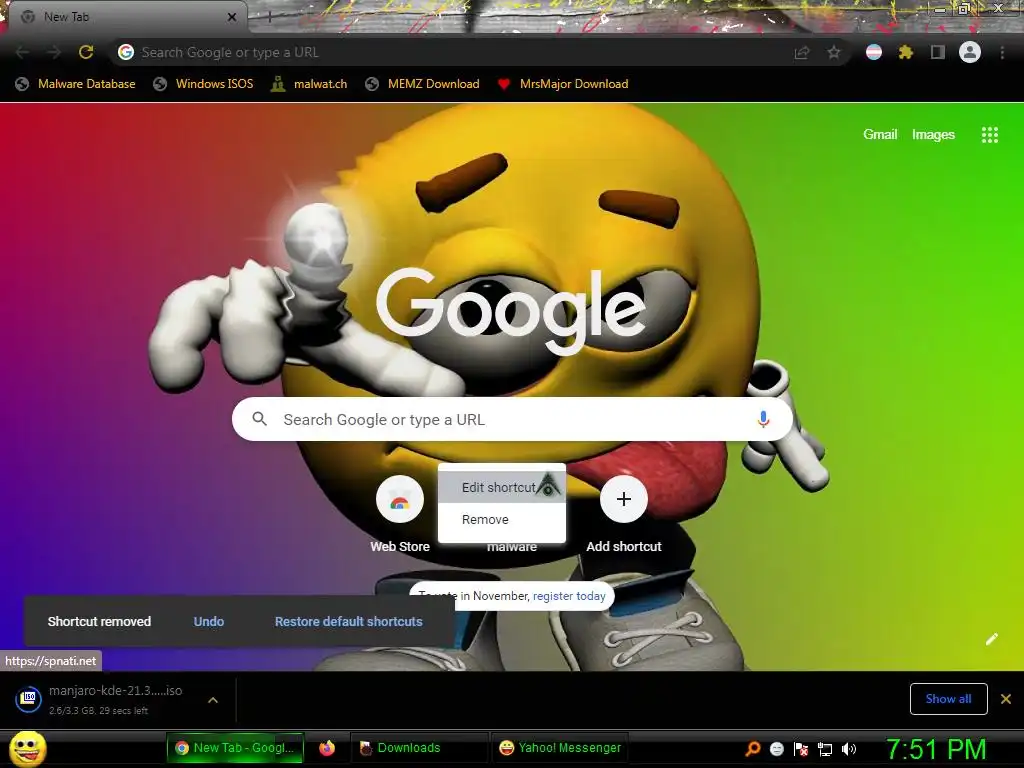Click the share page icon in address bar
This screenshot has width=1024, height=768.
coord(802,52)
